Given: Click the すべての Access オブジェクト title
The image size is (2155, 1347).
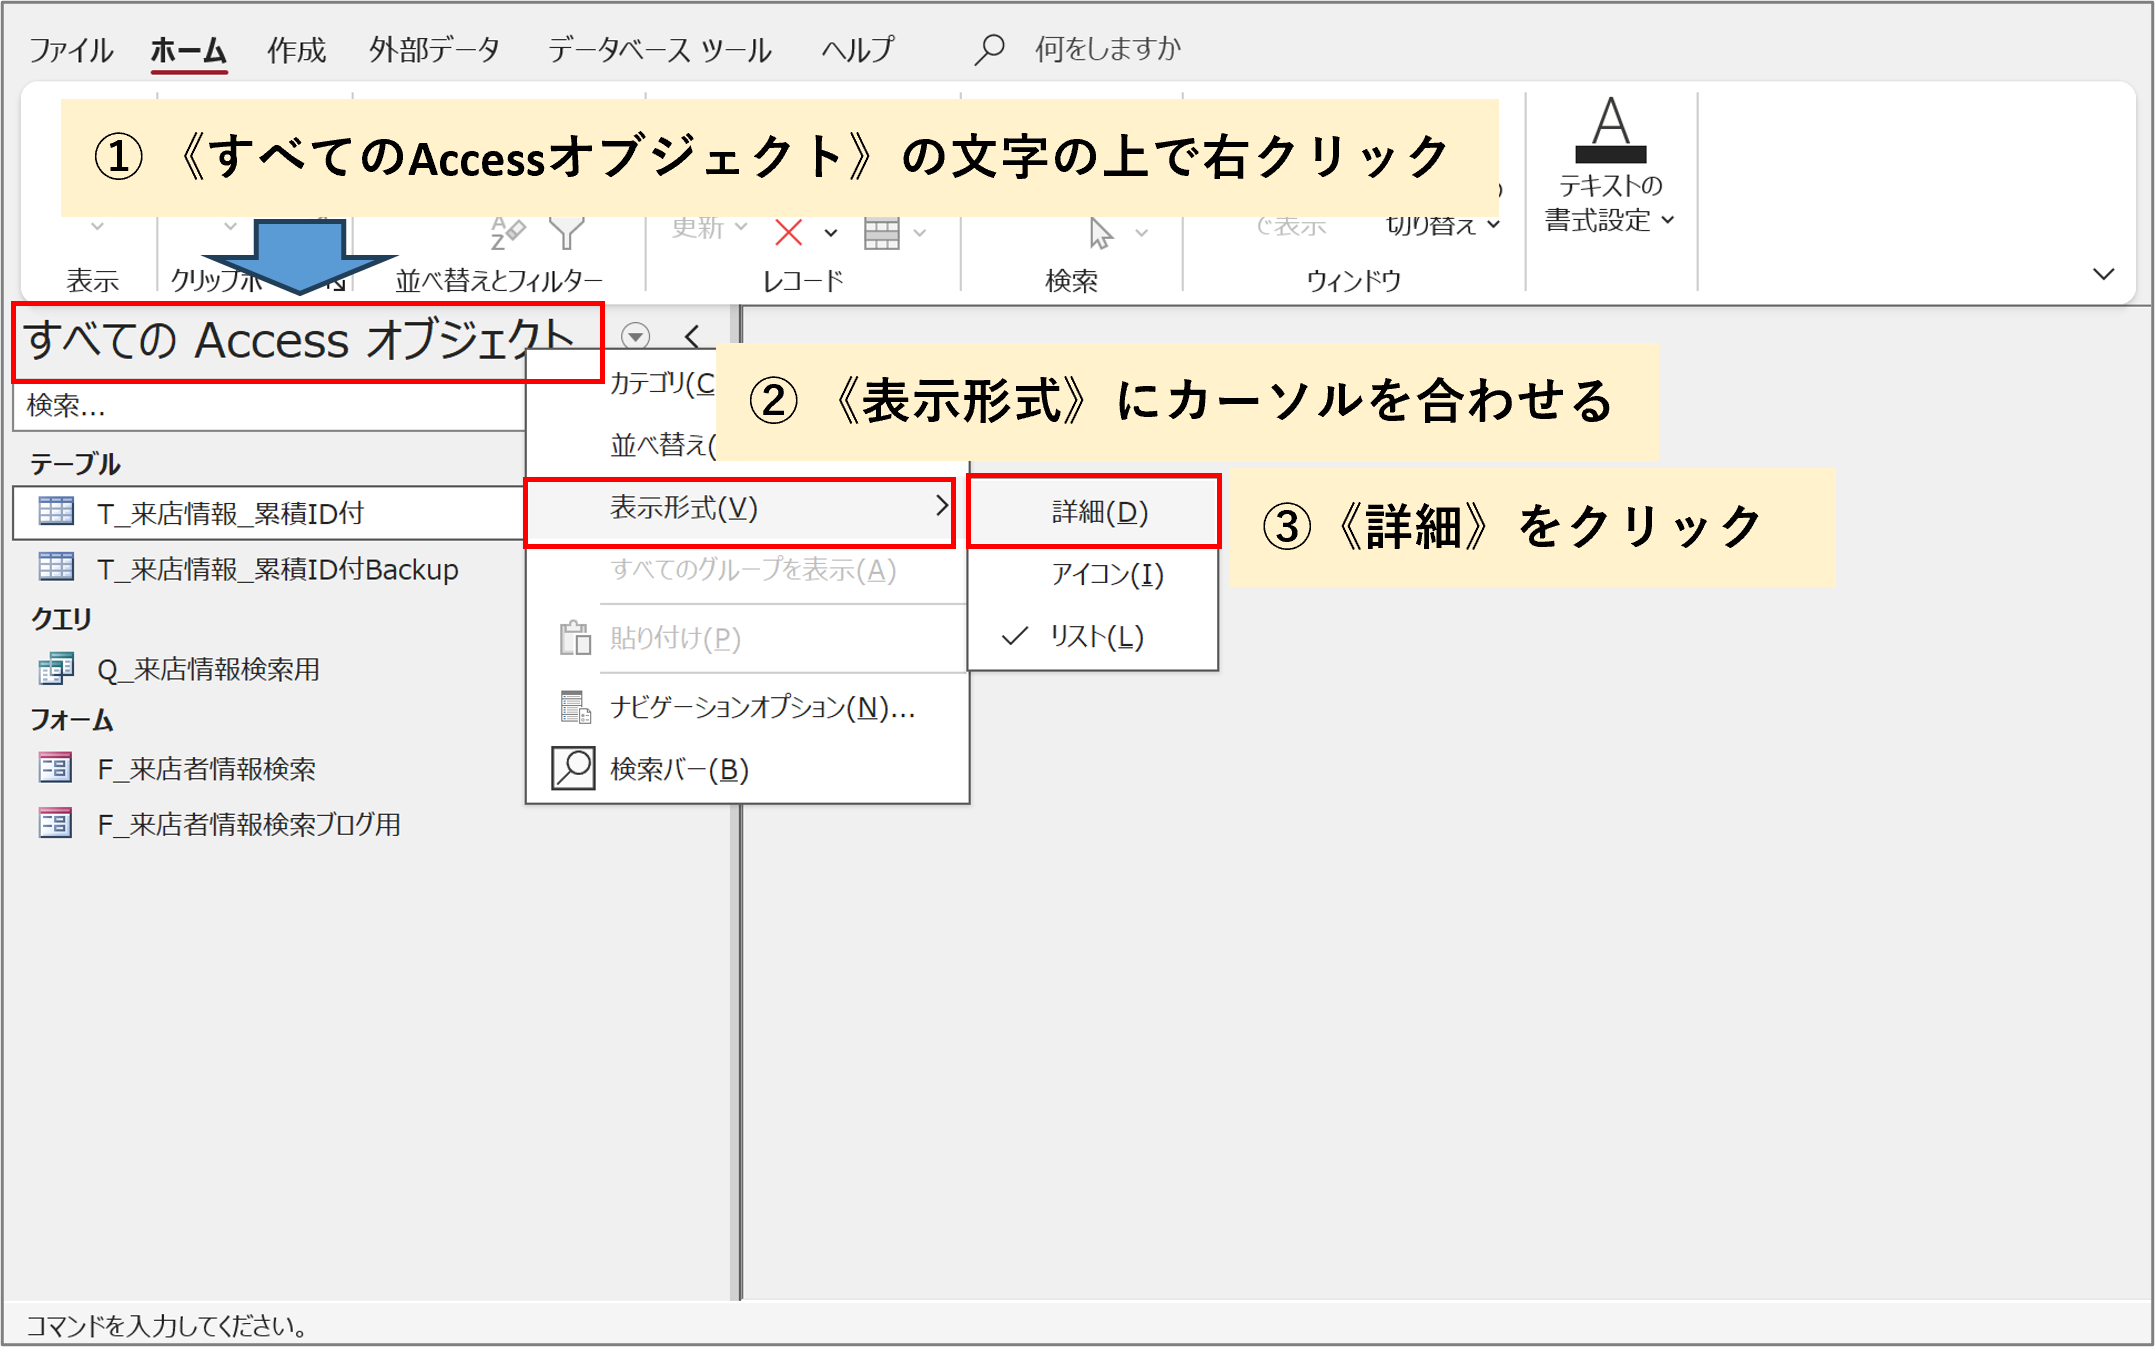Looking at the screenshot, I should [x=297, y=340].
